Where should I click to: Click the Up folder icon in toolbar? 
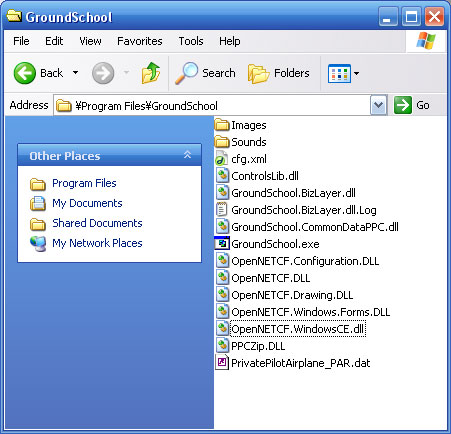point(151,73)
